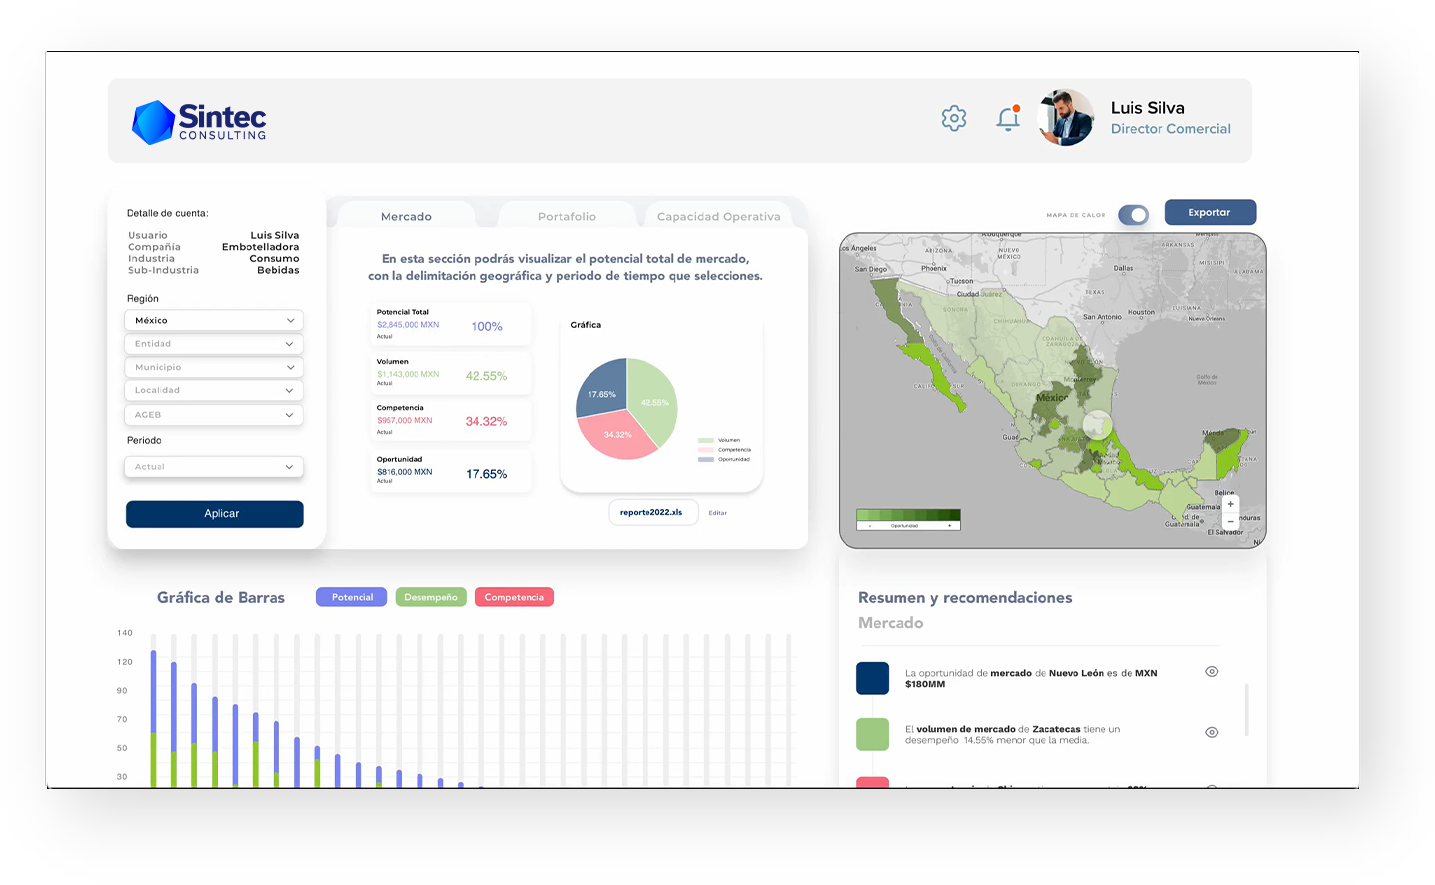Click Luis Silva profile photo

click(x=1066, y=118)
